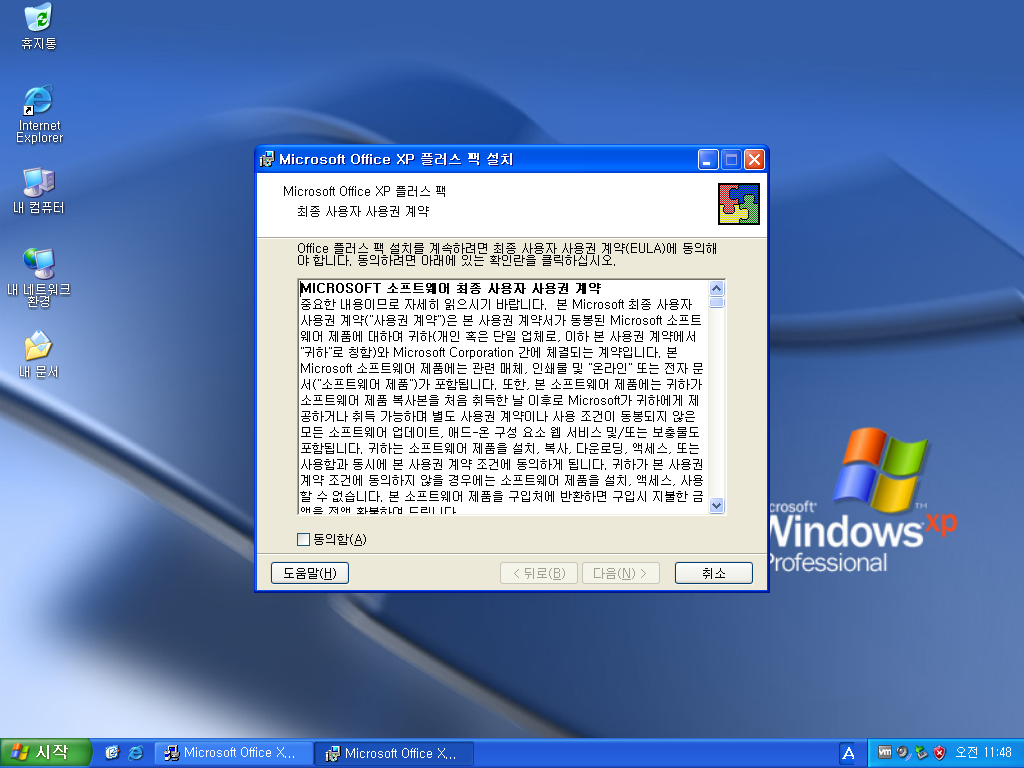1024x768 pixels.
Task: Switch to first Microsoft Office taskbar button
Action: click(x=232, y=753)
